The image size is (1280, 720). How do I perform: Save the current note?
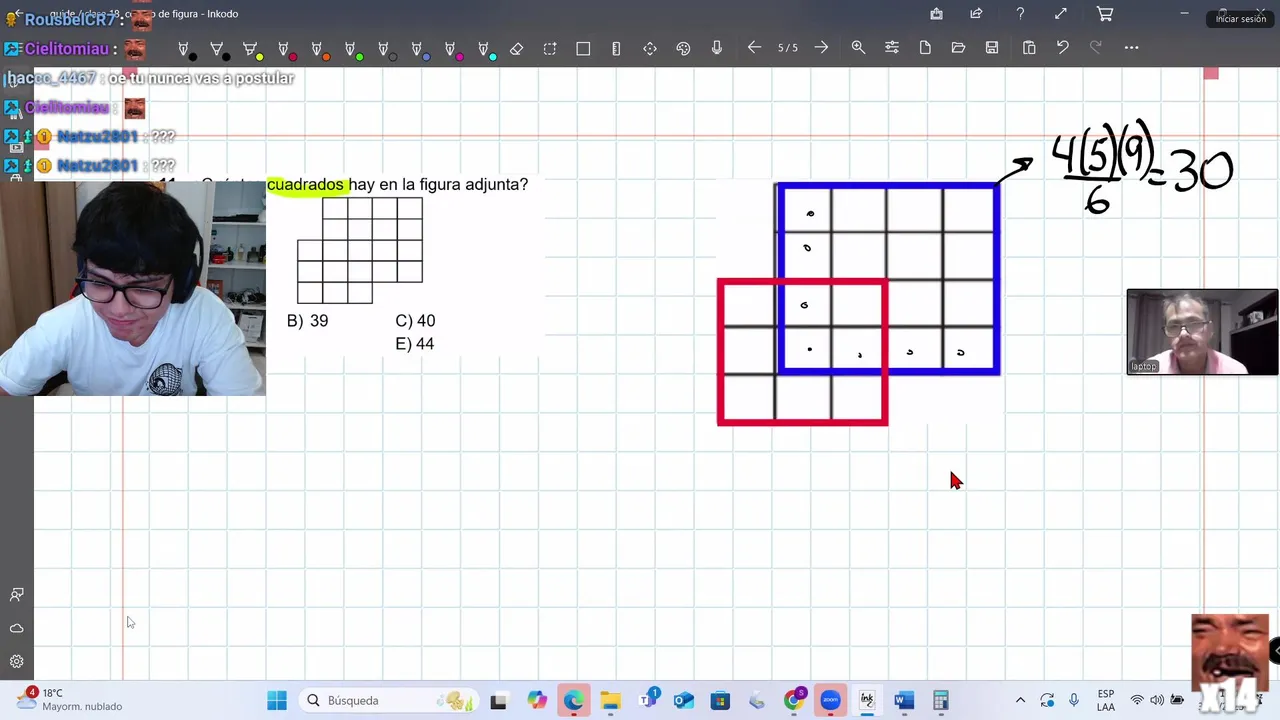pyautogui.click(x=992, y=48)
